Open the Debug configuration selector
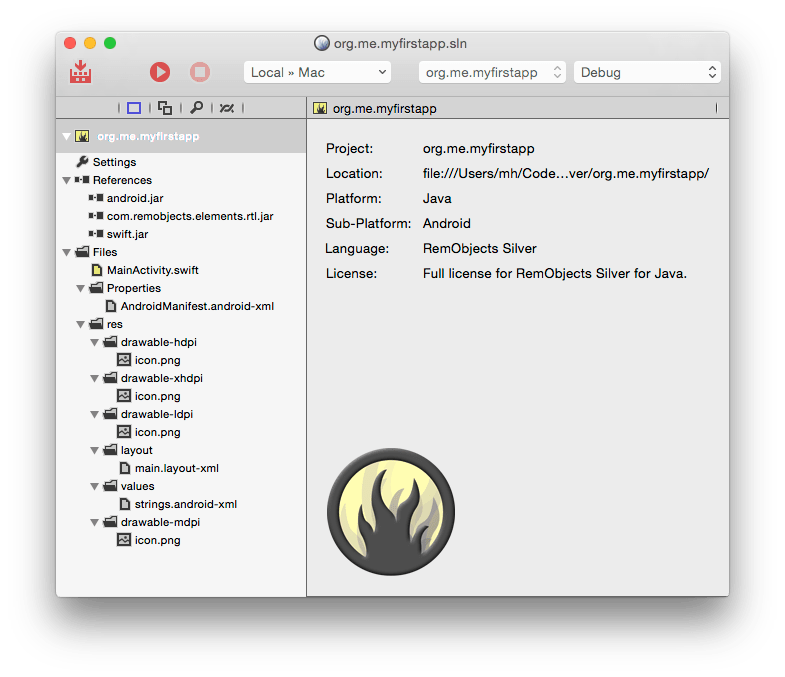Image resolution: width=785 pixels, height=677 pixels. point(647,73)
